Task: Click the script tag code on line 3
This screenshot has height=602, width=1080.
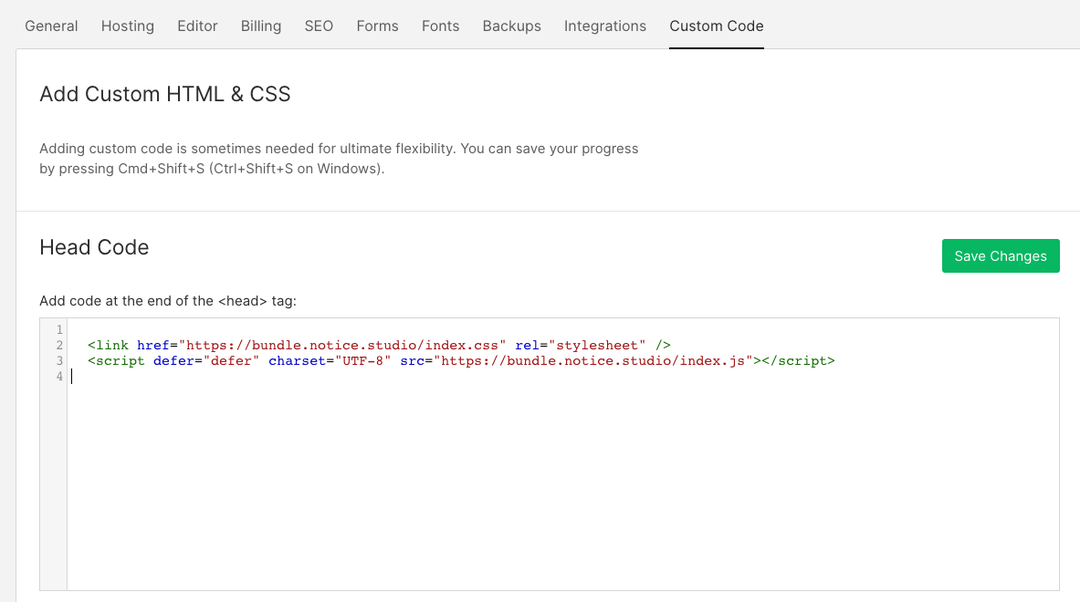Action: click(461, 361)
